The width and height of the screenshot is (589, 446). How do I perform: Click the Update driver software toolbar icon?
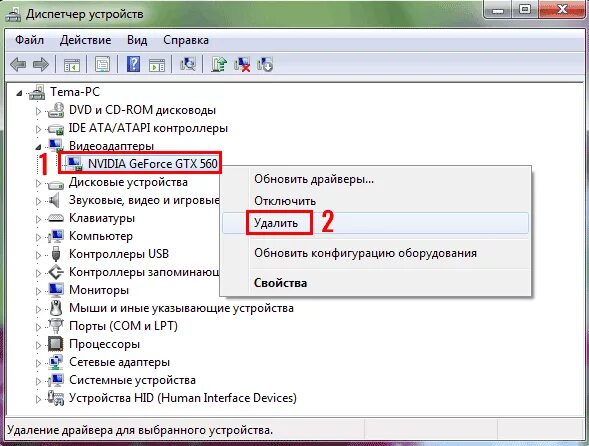(219, 64)
